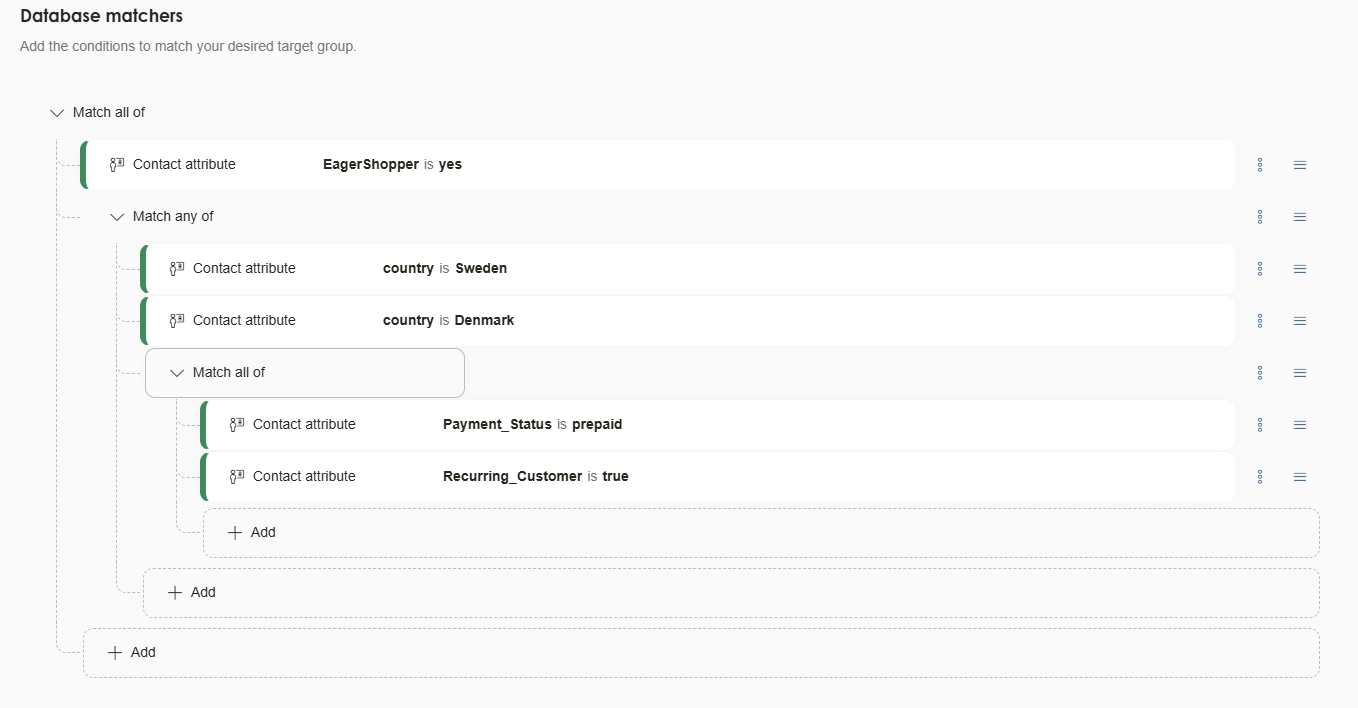Click drag handle on EagerShopper row
Screen dimensions: 1358x708
(1299, 165)
